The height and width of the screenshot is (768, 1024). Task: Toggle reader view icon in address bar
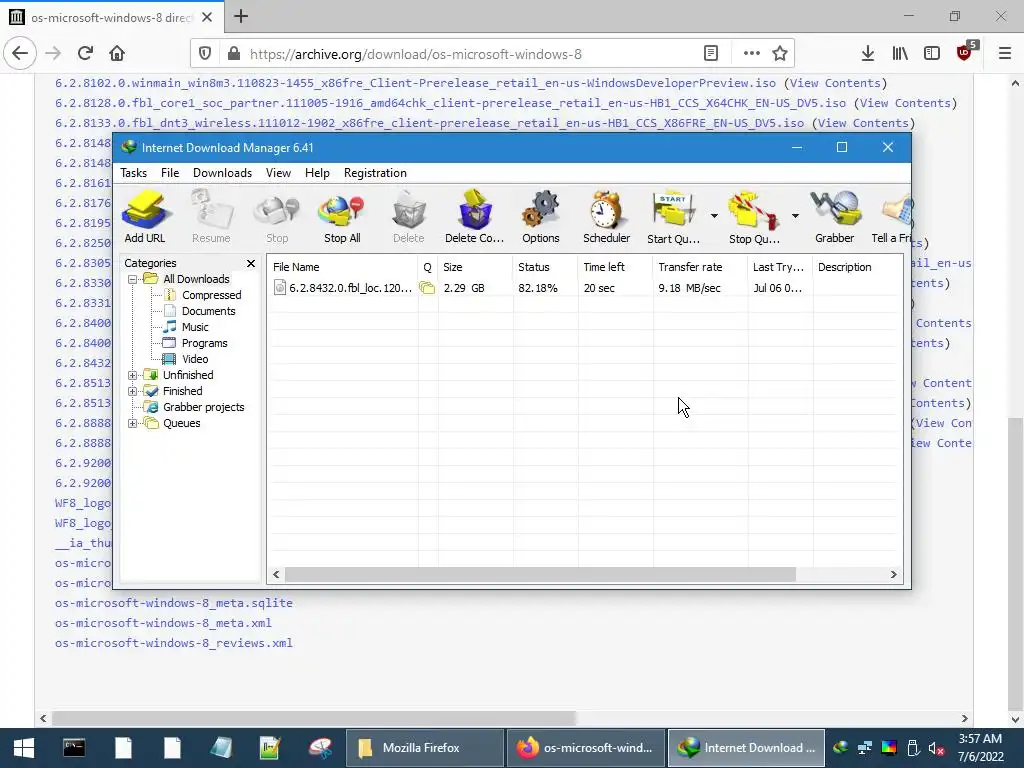pyautogui.click(x=711, y=54)
